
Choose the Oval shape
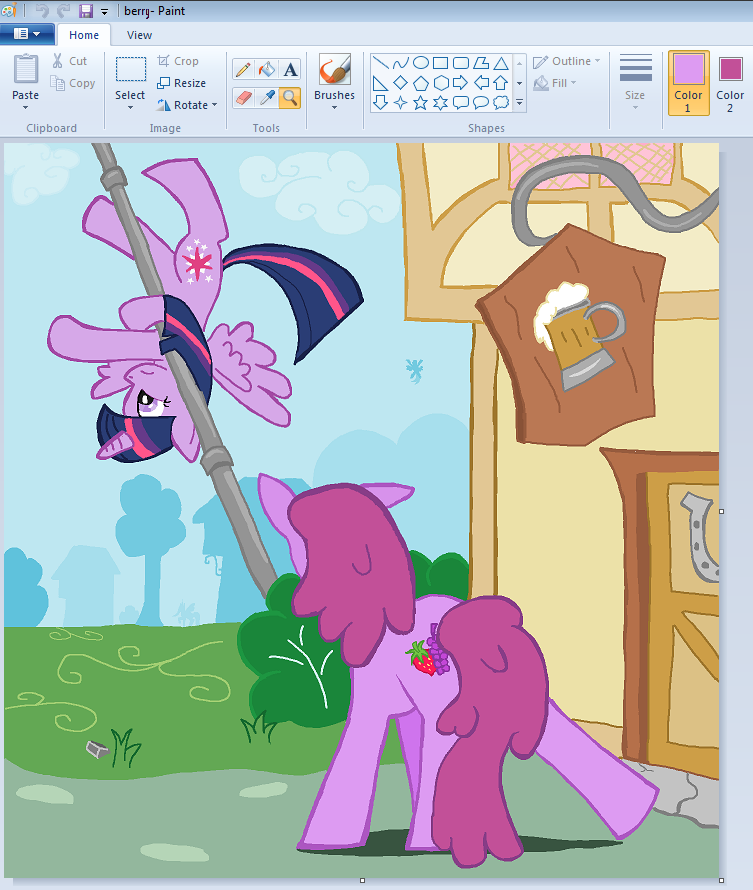(420, 63)
